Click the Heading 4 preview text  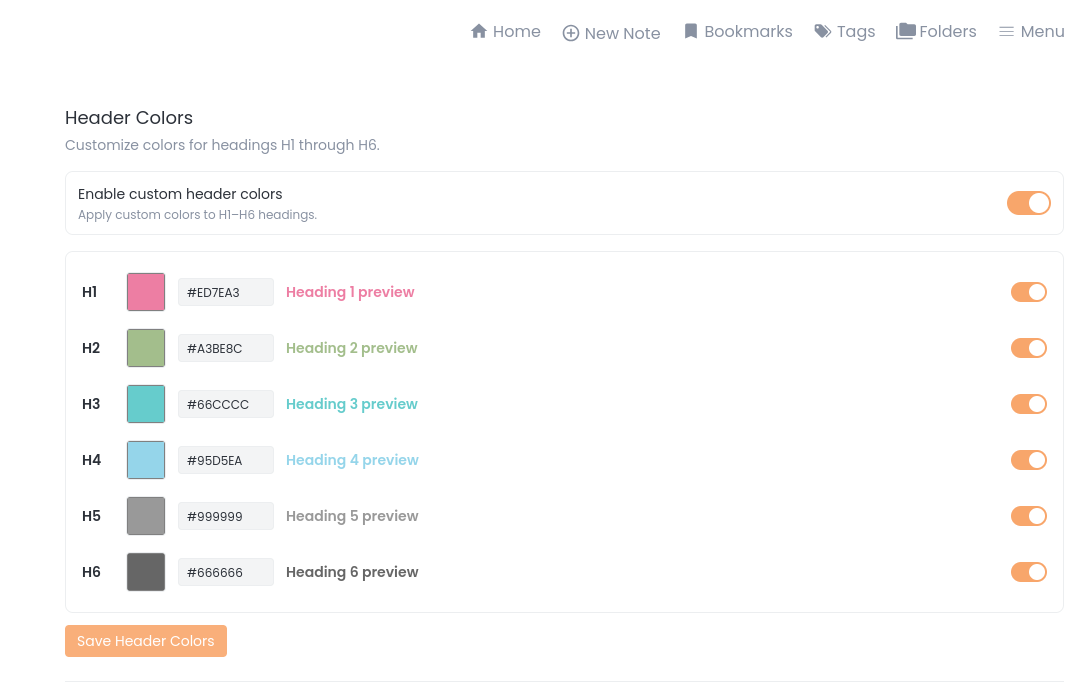point(352,460)
